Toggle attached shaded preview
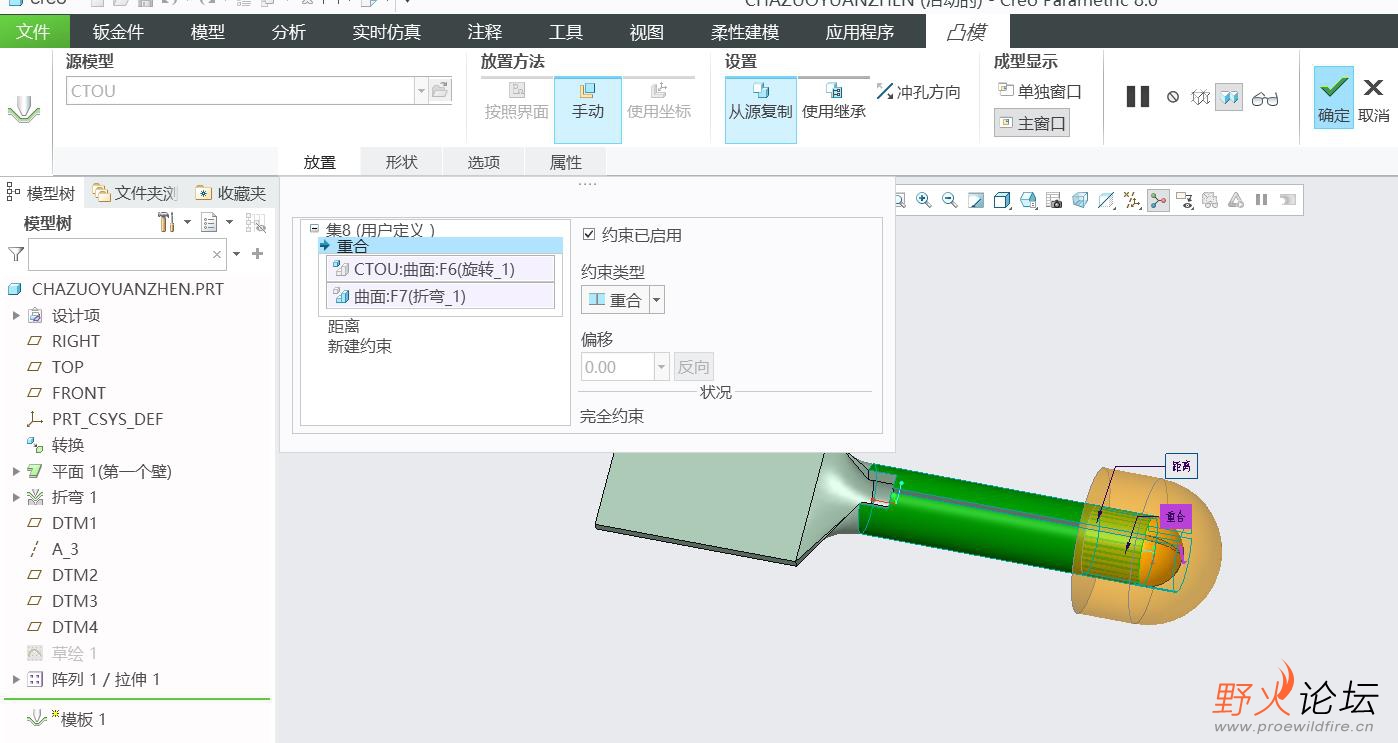 (x=1229, y=98)
